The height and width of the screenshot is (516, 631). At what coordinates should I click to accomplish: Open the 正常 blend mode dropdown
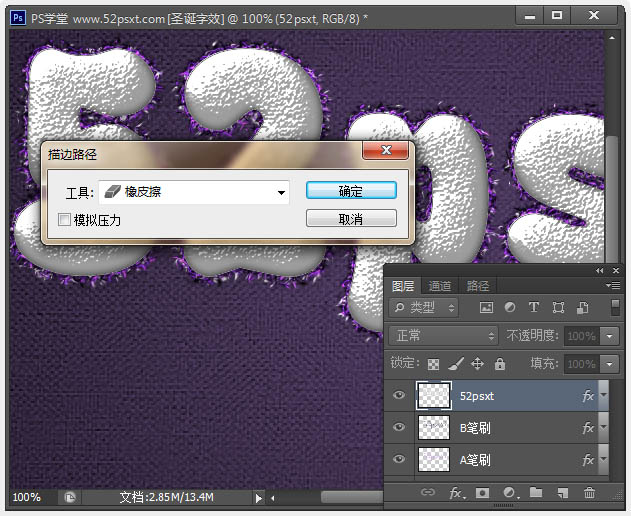pyautogui.click(x=442, y=336)
